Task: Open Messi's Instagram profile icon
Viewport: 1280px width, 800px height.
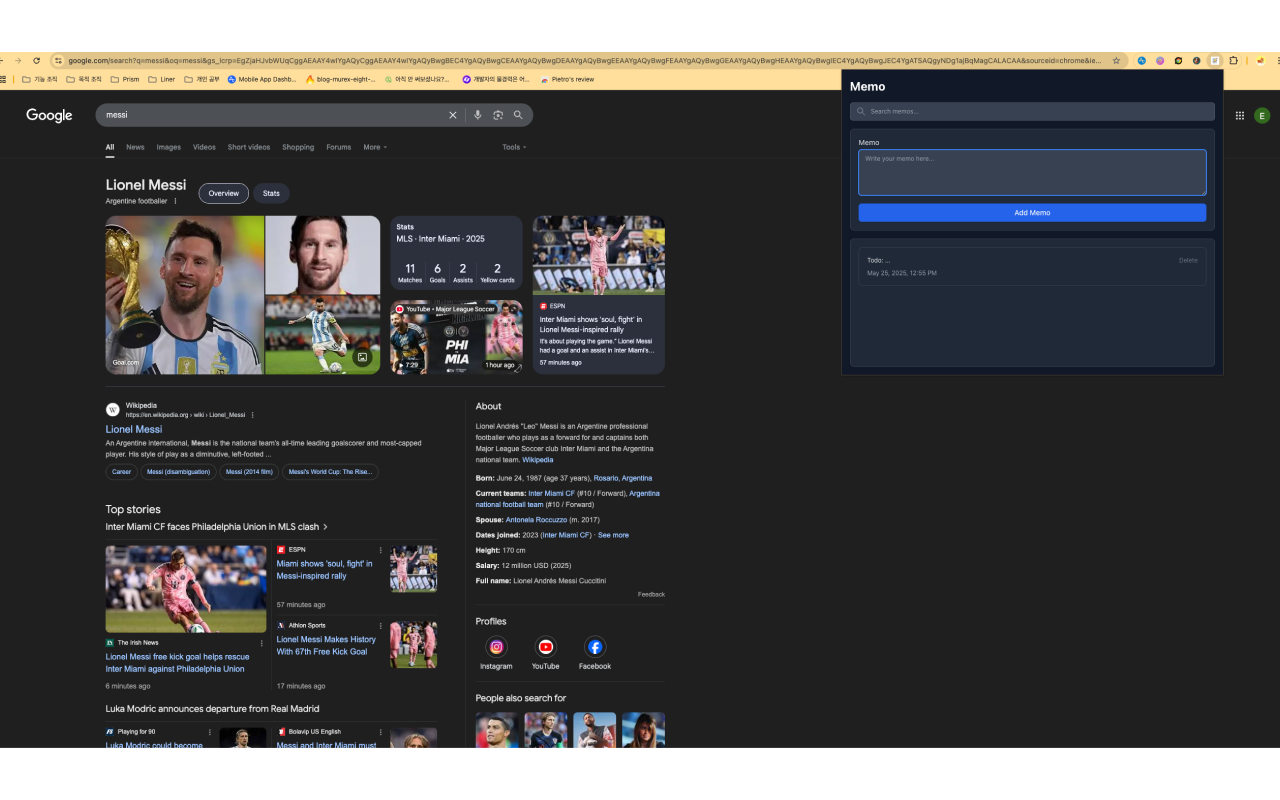Action: [x=496, y=647]
